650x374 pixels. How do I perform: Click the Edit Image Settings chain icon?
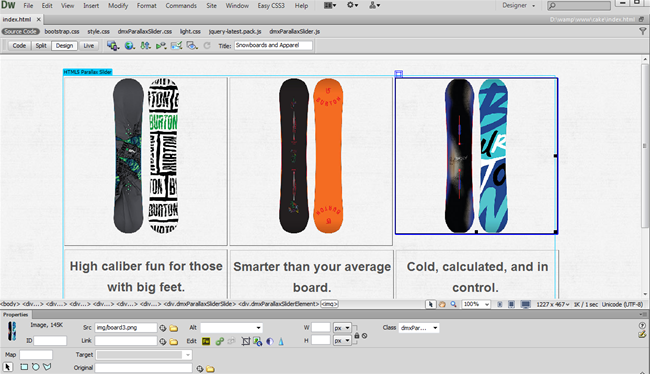(220, 341)
